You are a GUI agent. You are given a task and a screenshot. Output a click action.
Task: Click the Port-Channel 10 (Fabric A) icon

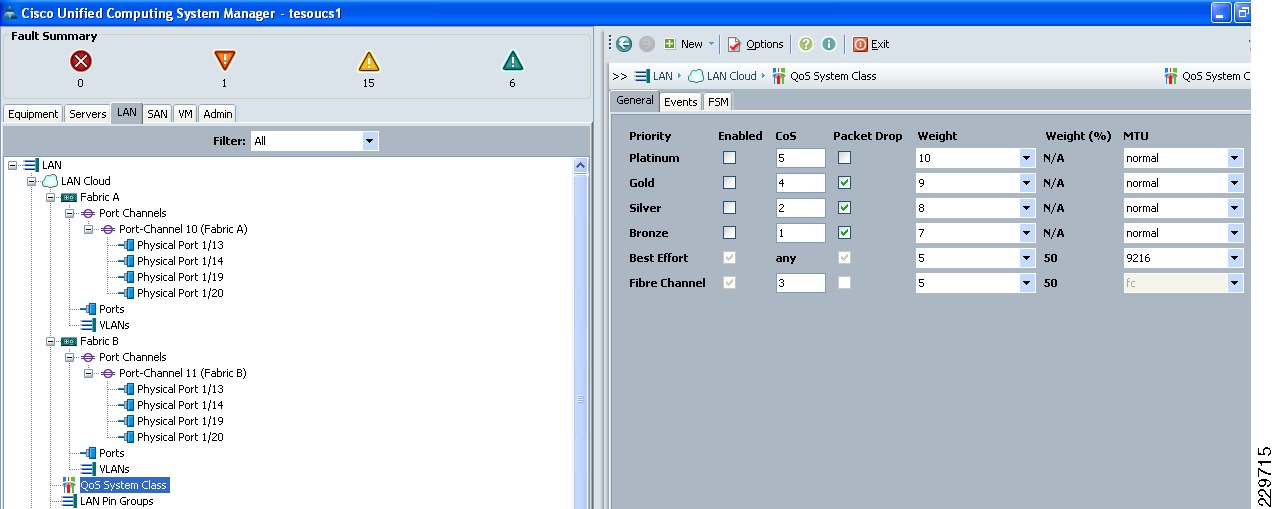[x=107, y=229]
